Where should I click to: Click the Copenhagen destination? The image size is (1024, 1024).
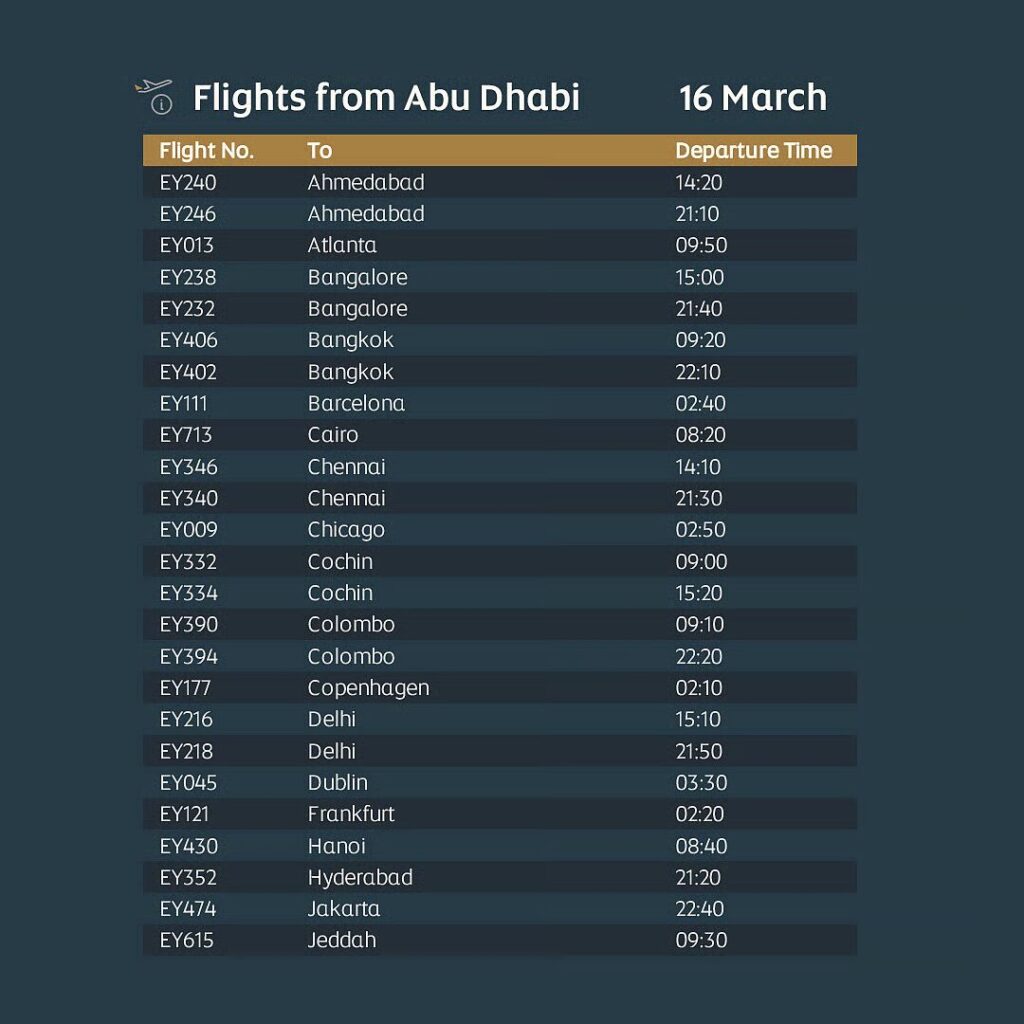click(x=368, y=688)
